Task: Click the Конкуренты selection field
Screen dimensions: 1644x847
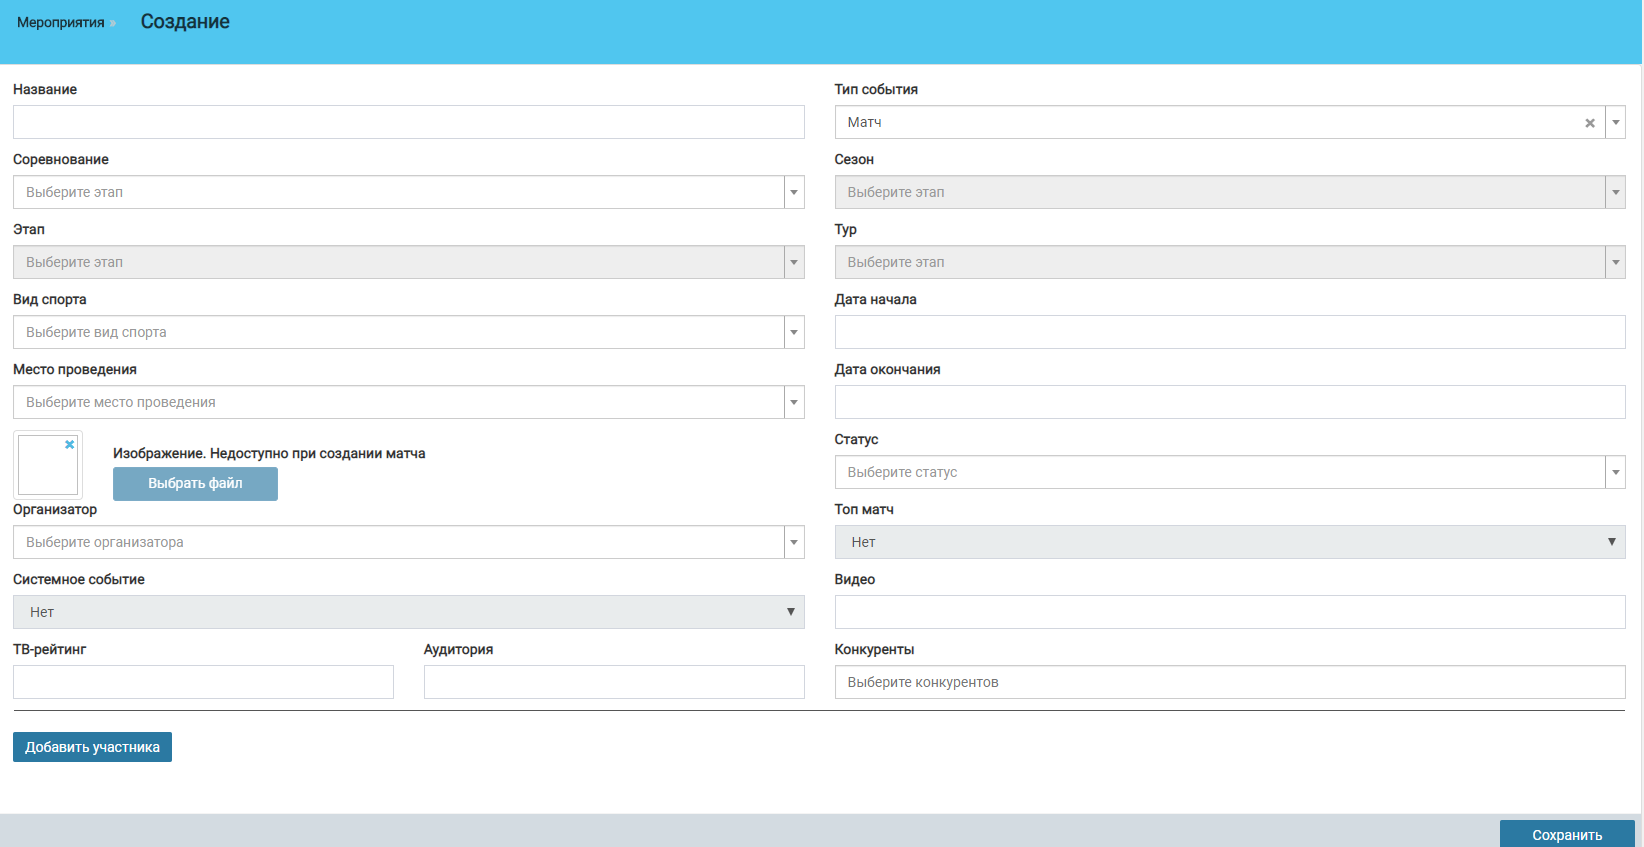Action: pyautogui.click(x=1229, y=682)
